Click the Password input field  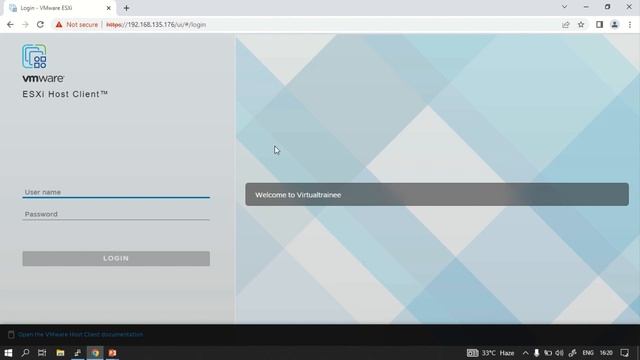116,214
